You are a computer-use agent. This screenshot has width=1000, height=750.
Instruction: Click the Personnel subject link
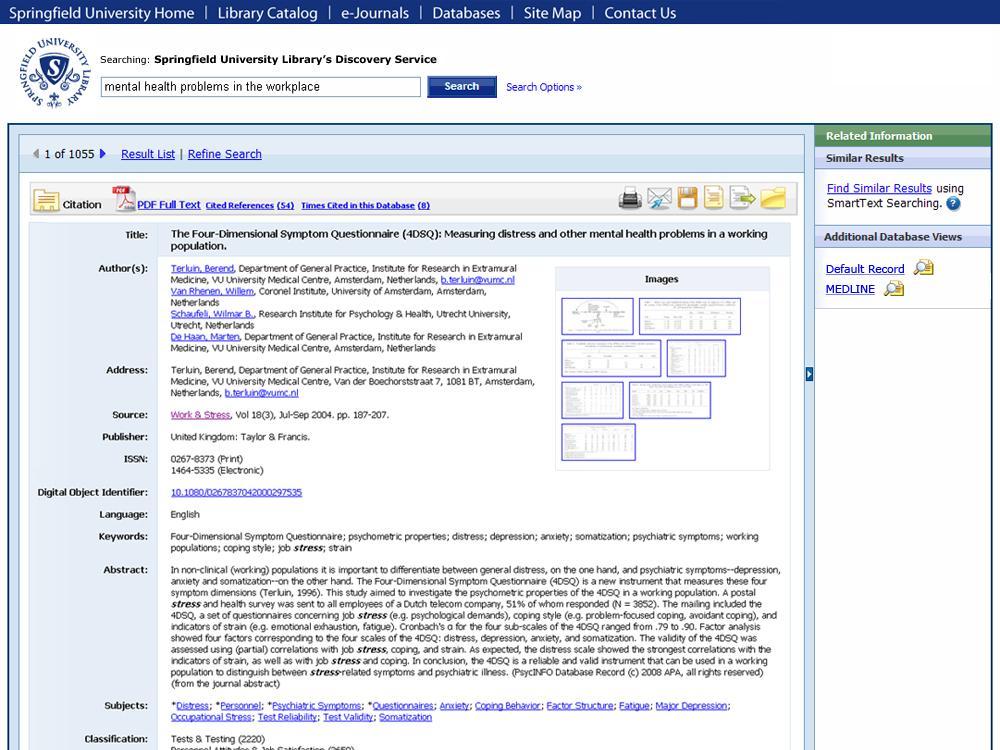[x=240, y=705]
